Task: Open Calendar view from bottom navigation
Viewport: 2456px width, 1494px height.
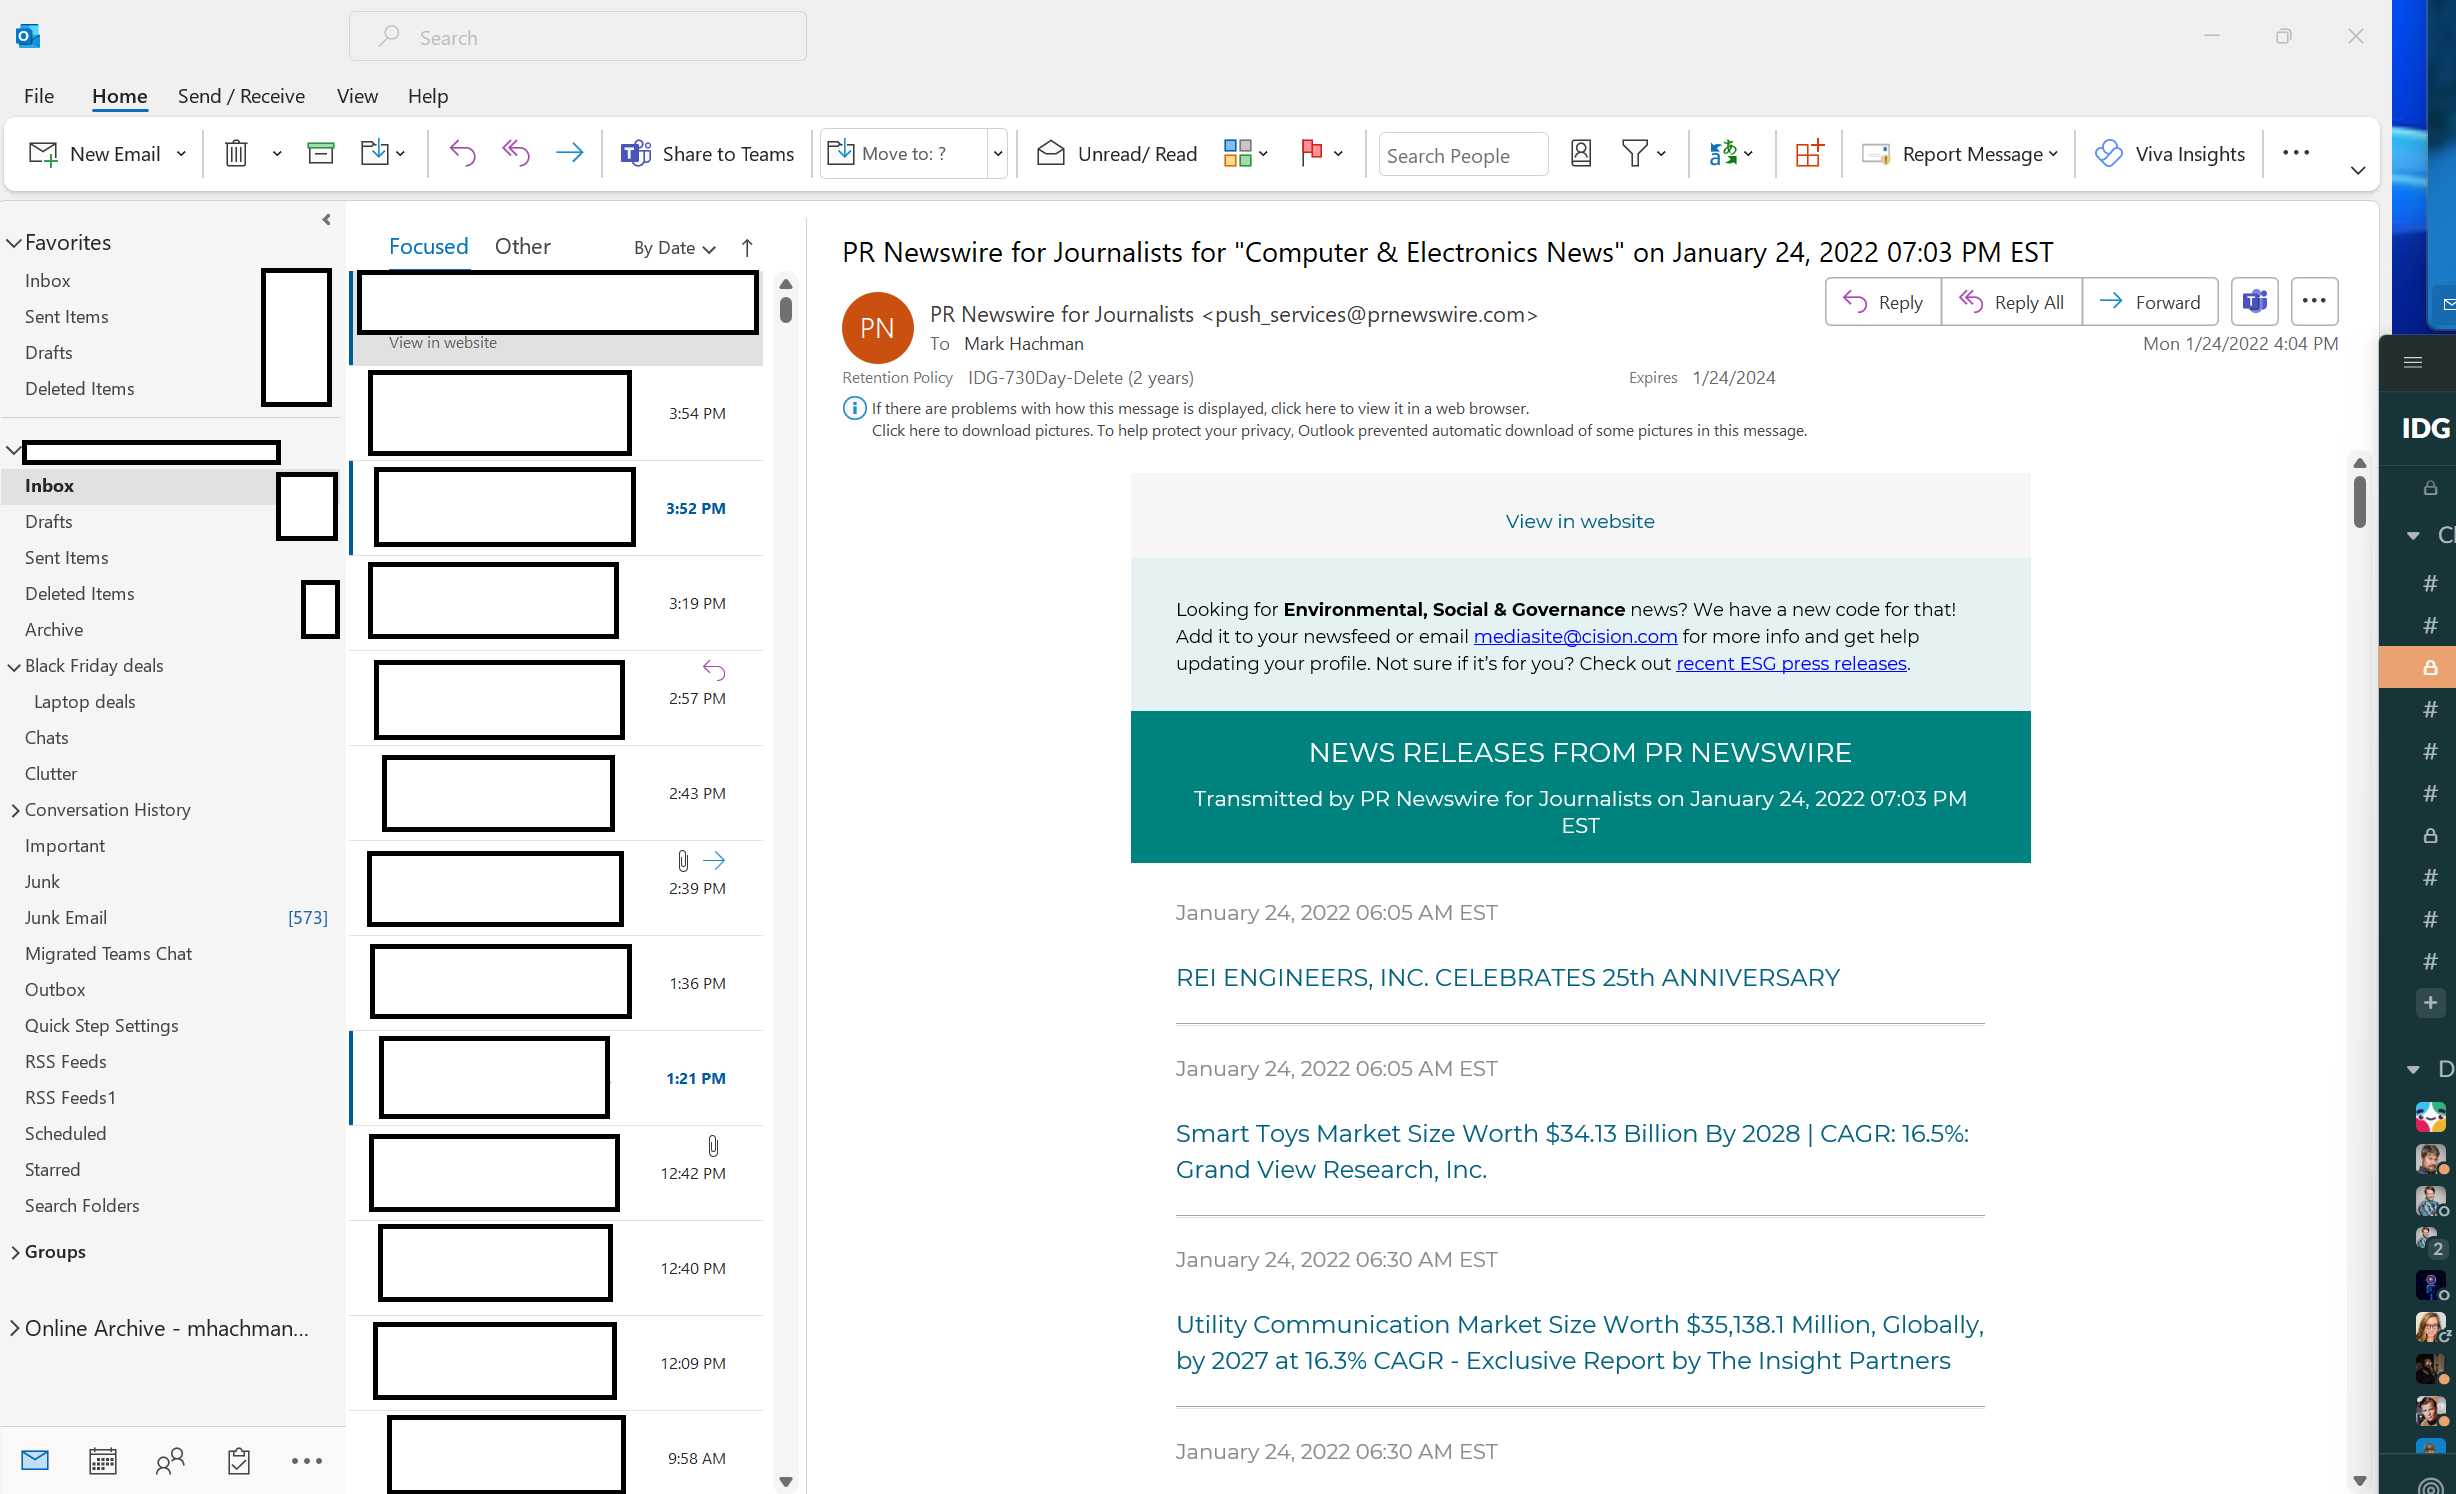Action: pyautogui.click(x=102, y=1461)
